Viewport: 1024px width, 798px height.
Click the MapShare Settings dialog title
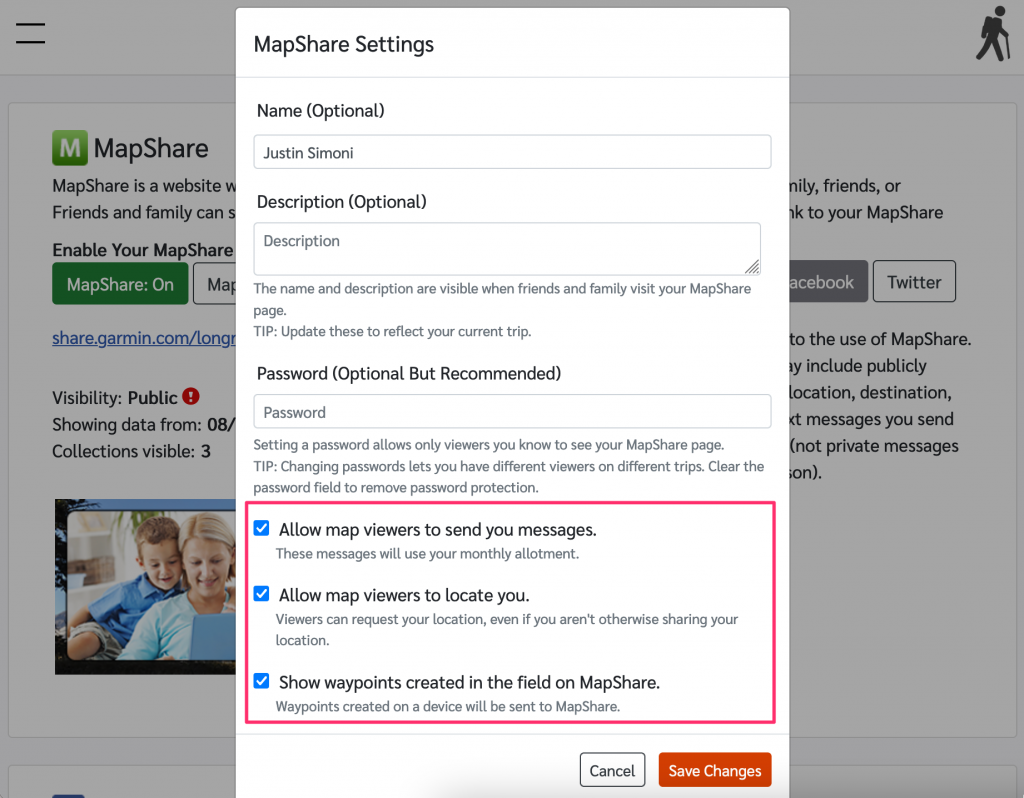344,44
